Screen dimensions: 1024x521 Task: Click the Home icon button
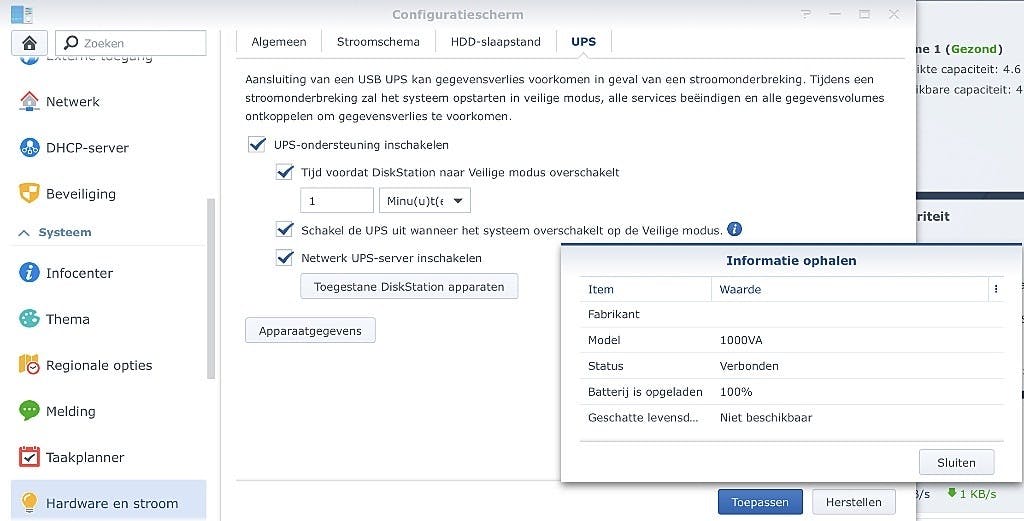pos(29,43)
